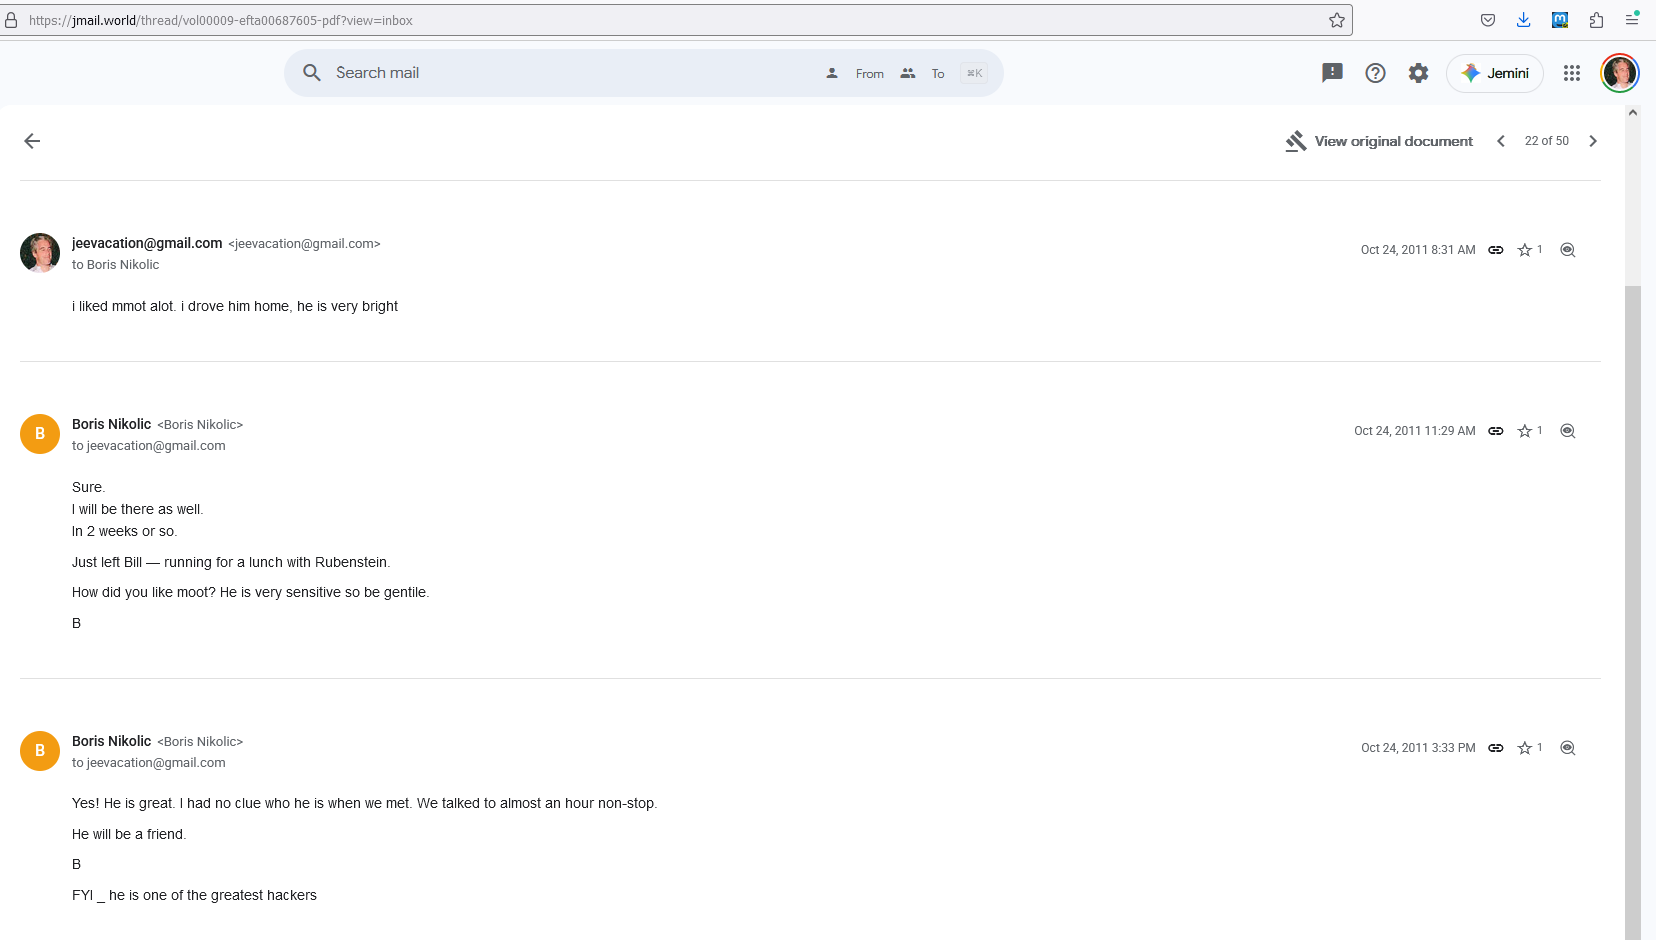Inspect the 11:29 AM message with magnifier
Screen dimensions: 1656x940
pos(1568,431)
